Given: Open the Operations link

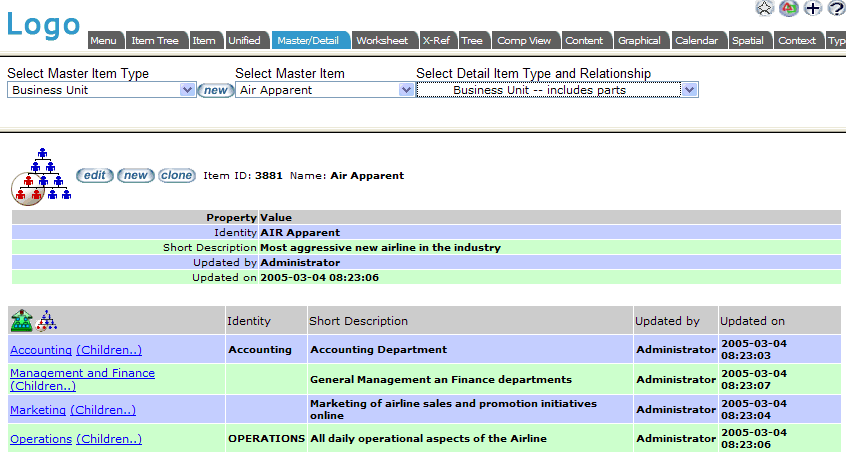Looking at the screenshot, I should coord(41,439).
